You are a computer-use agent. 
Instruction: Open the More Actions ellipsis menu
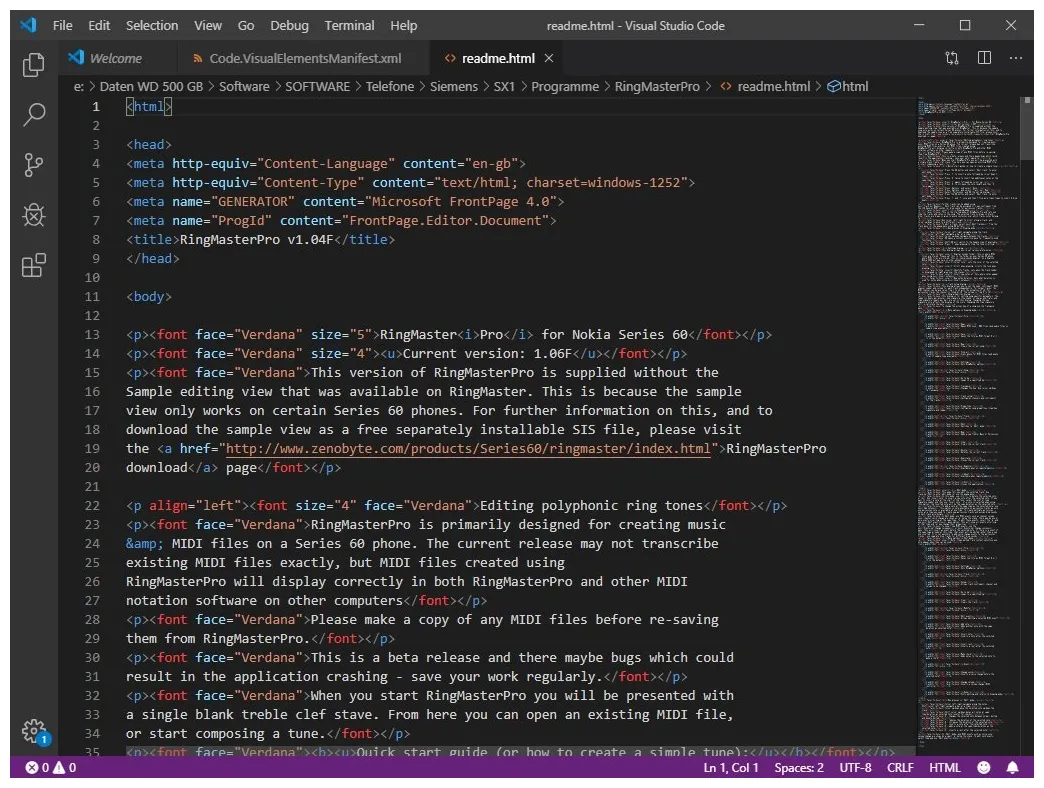tap(1016, 59)
